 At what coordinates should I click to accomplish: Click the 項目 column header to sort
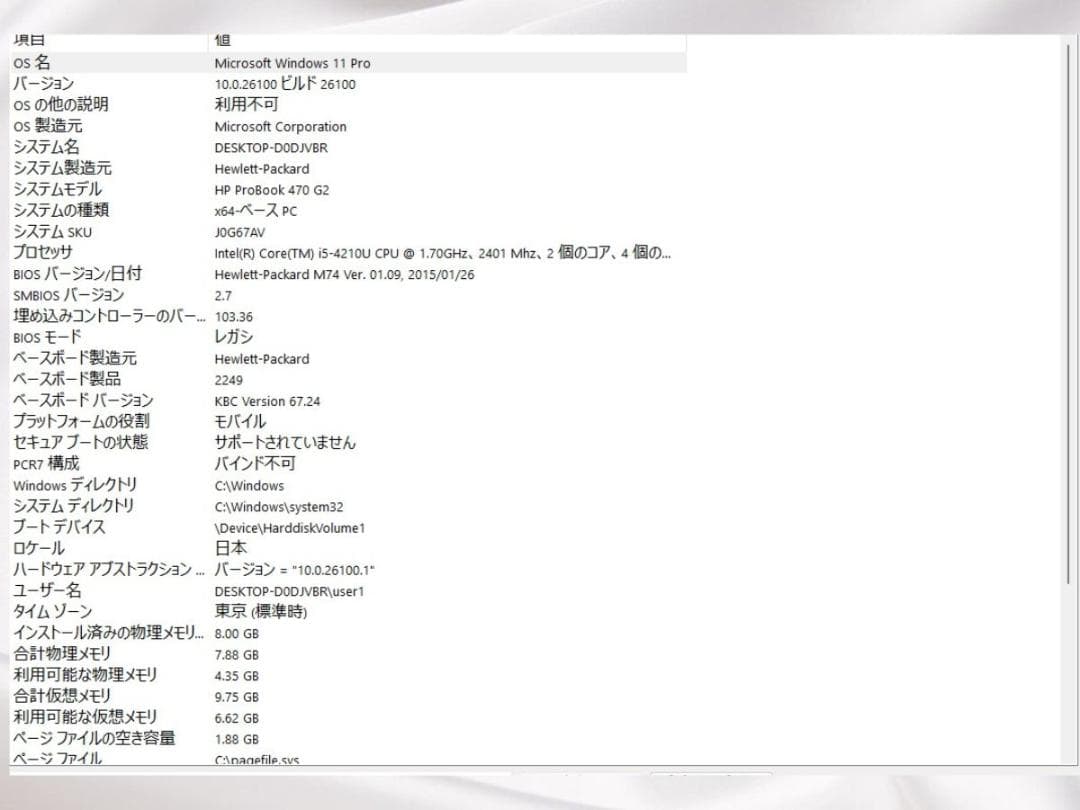click(x=100, y=41)
